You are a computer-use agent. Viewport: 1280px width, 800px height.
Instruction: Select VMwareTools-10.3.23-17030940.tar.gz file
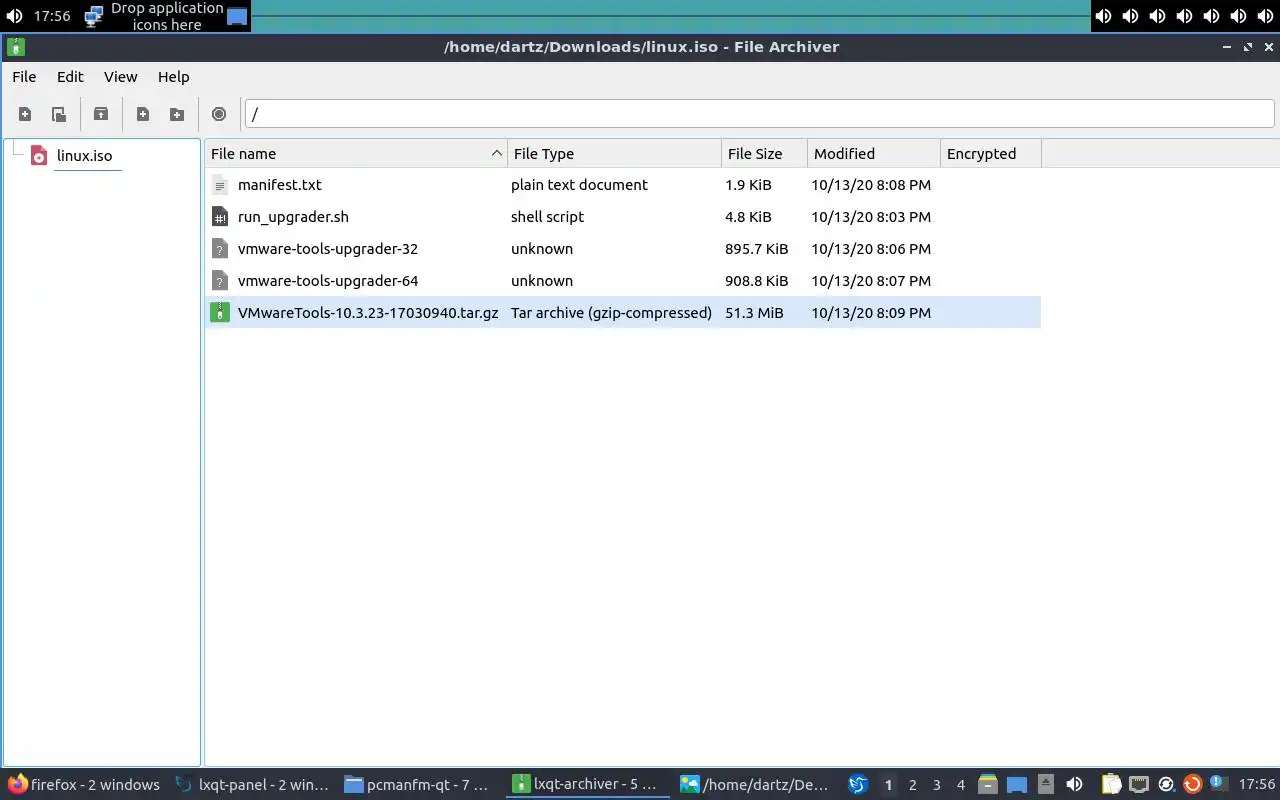pos(623,313)
